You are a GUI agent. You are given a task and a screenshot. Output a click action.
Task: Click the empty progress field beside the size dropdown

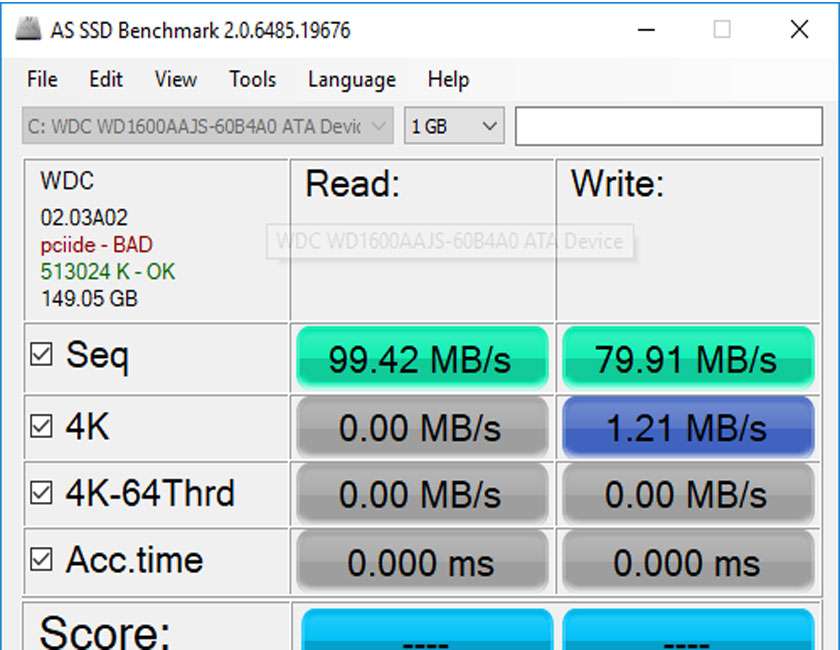coord(670,125)
